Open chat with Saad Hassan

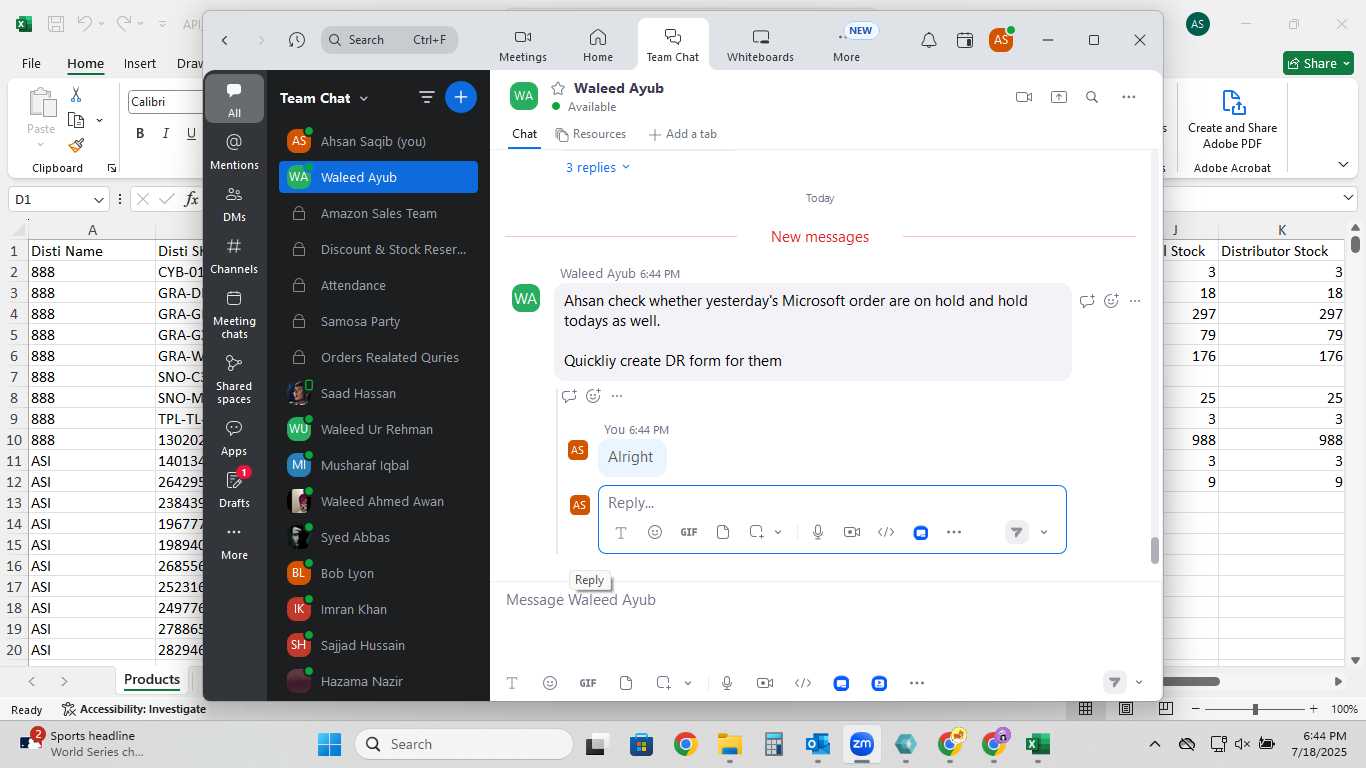coord(378,393)
